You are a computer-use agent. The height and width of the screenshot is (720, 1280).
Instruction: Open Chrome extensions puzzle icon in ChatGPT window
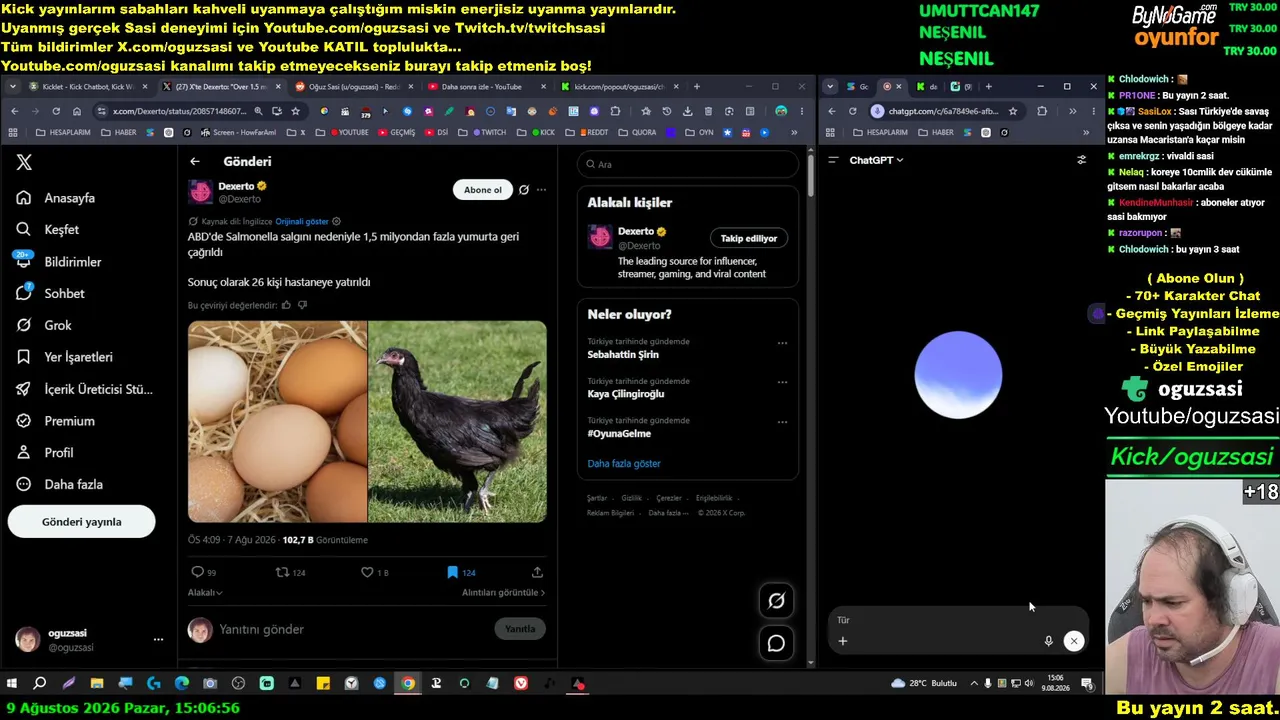click(1042, 111)
